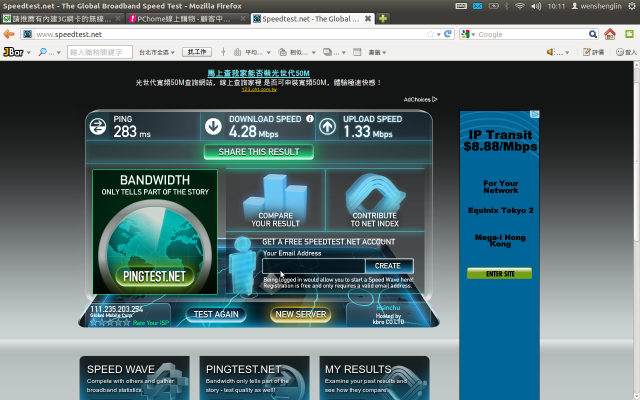Click Test Again button
This screenshot has height=400, width=640.
[216, 314]
